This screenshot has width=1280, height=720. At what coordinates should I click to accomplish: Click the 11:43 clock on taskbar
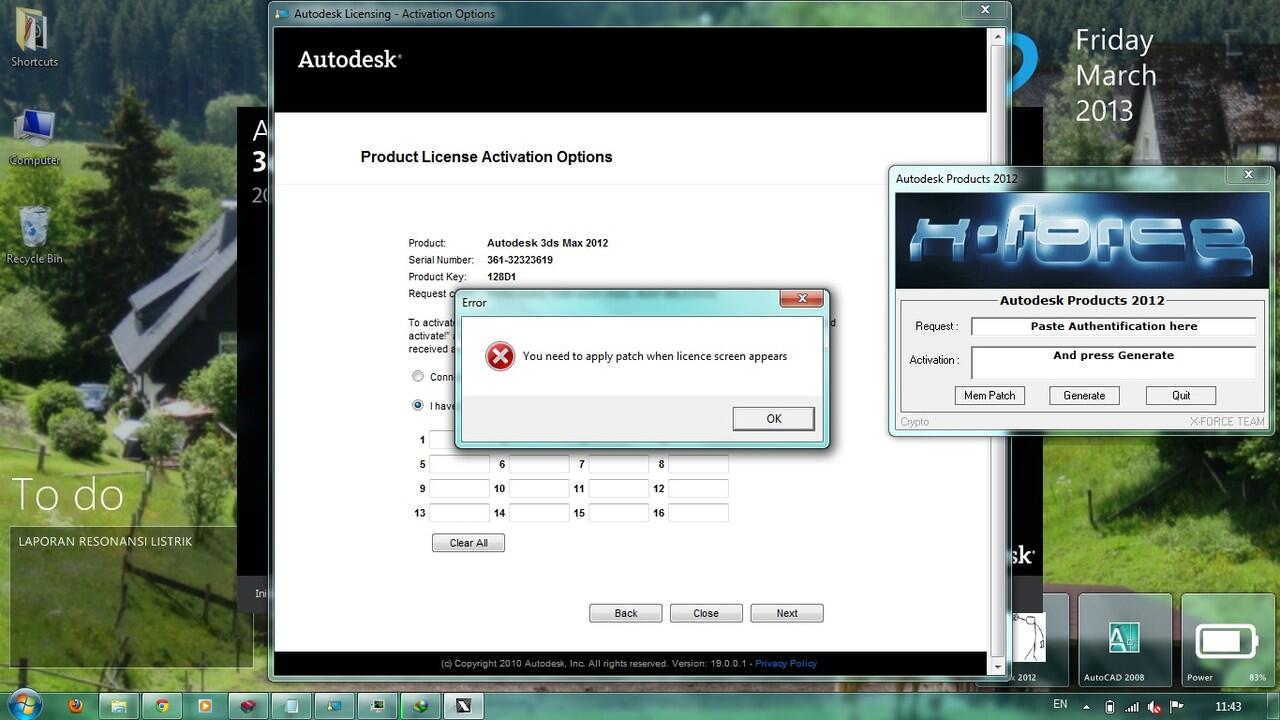pos(1227,706)
